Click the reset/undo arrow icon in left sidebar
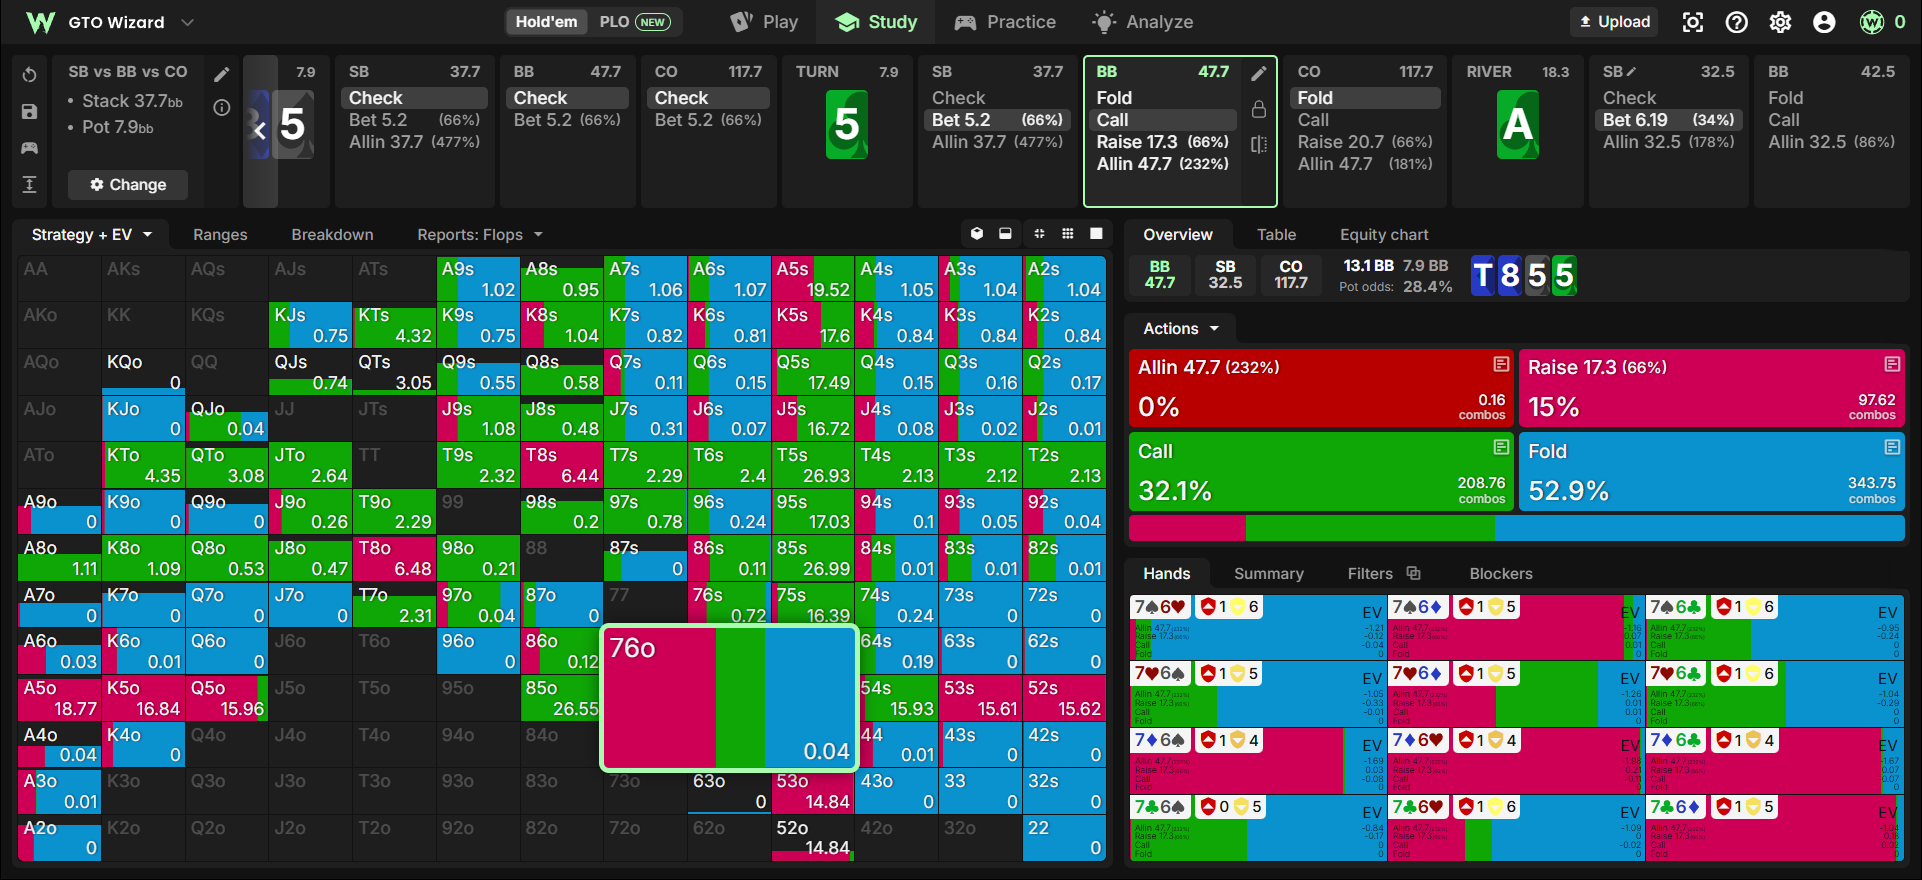The width and height of the screenshot is (1922, 880). click(30, 75)
